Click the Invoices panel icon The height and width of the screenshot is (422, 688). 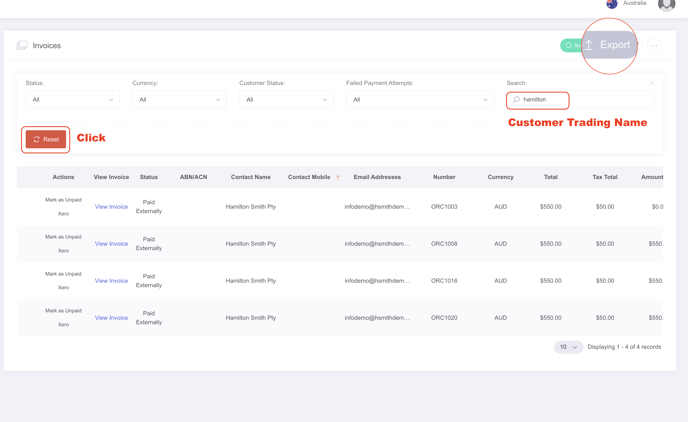[x=22, y=45]
